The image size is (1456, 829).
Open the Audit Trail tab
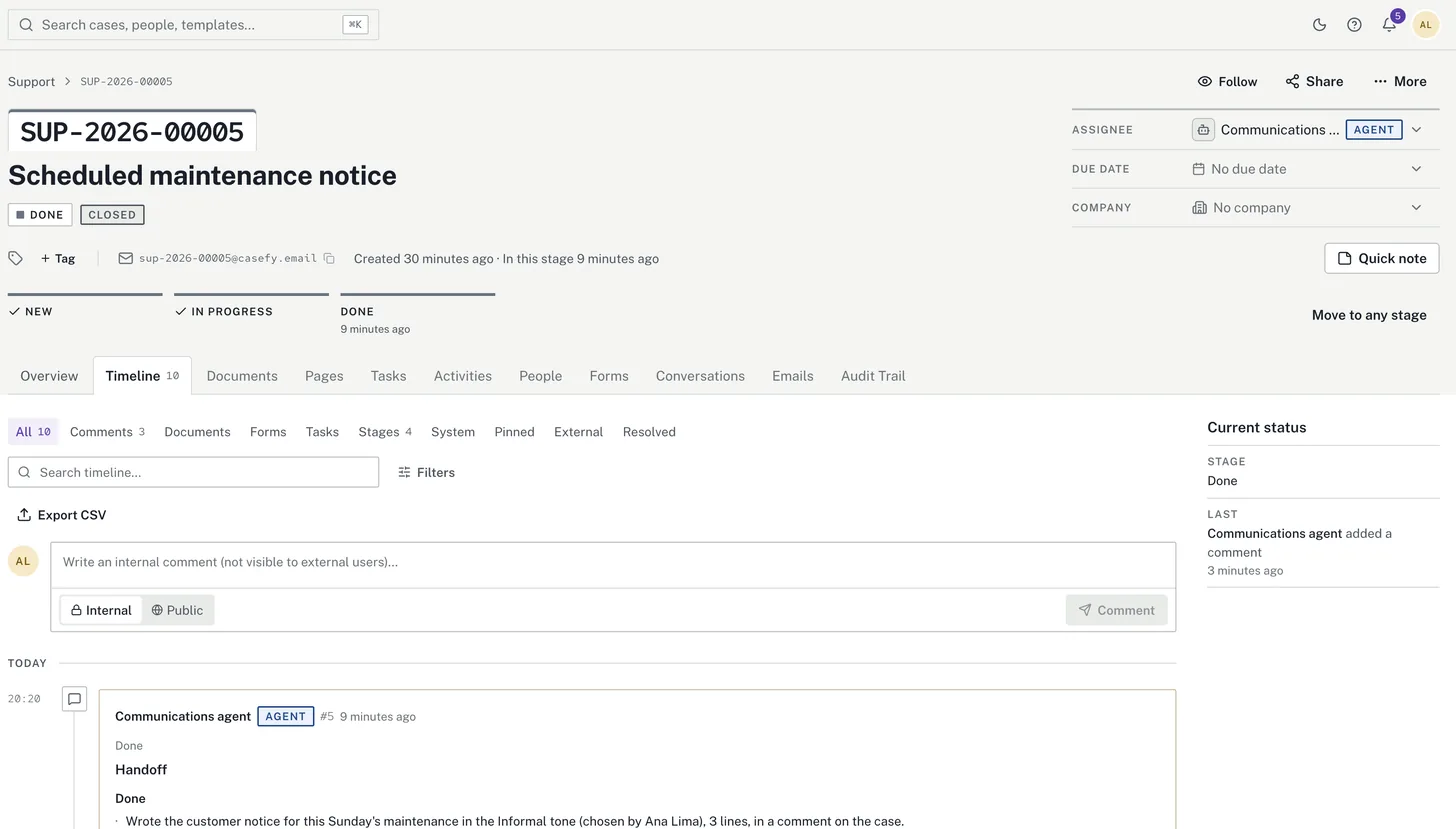pos(873,376)
